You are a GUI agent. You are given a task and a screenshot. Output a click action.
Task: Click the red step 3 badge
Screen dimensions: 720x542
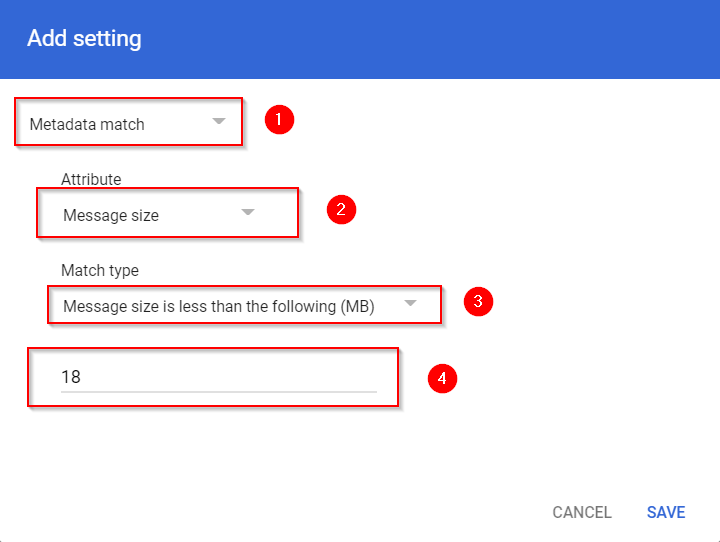(x=479, y=301)
